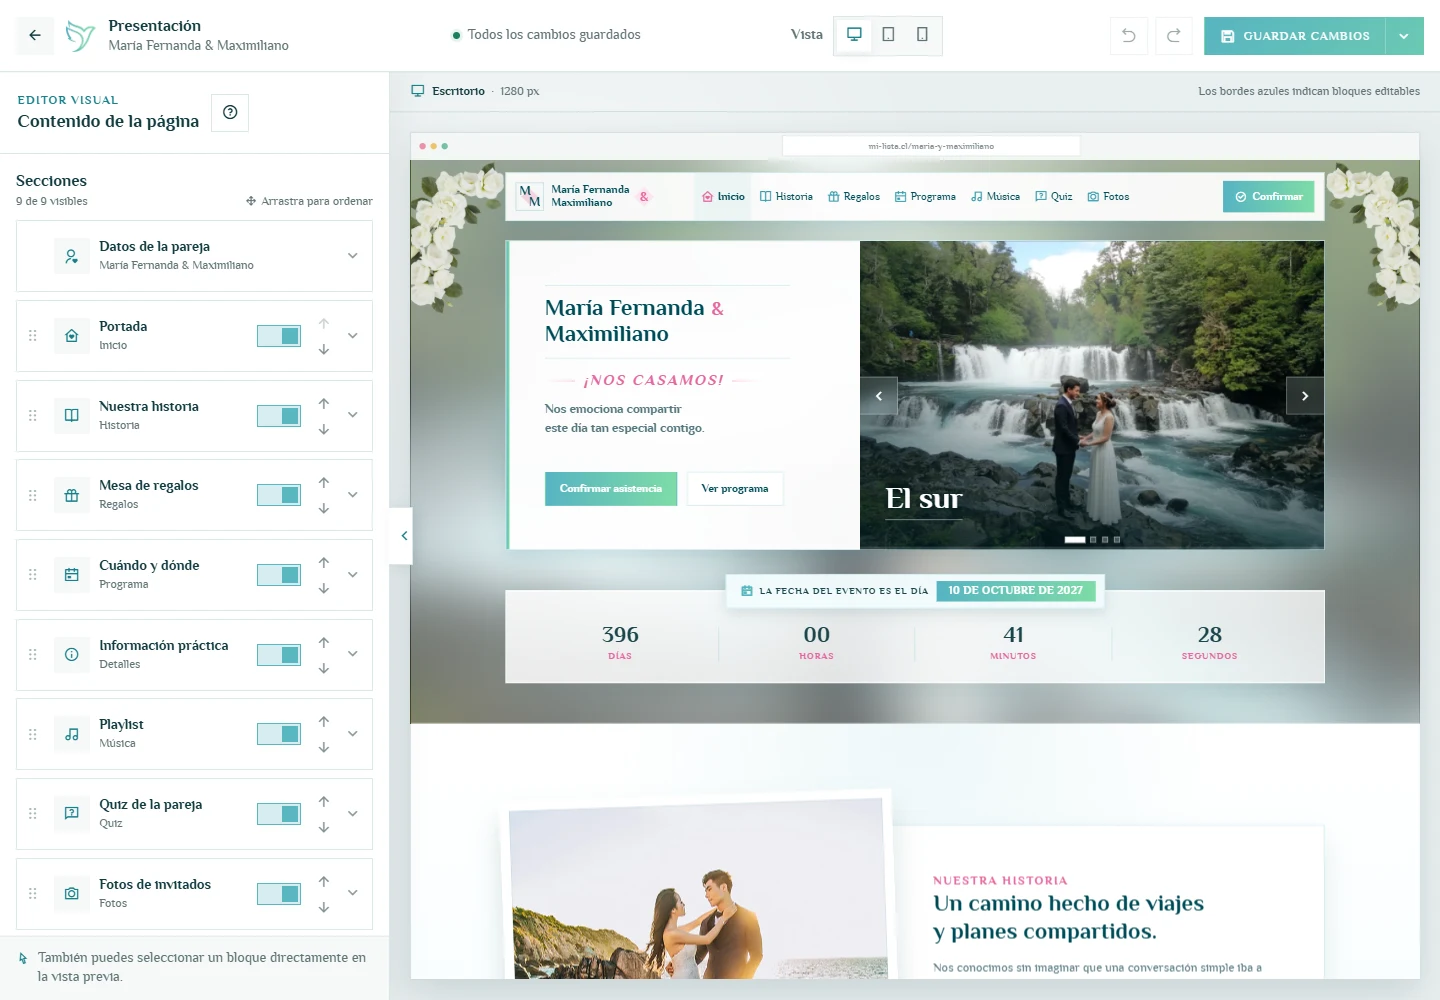The image size is (1440, 1000).
Task: Toggle Nuestra historia section visibility
Action: point(279,416)
